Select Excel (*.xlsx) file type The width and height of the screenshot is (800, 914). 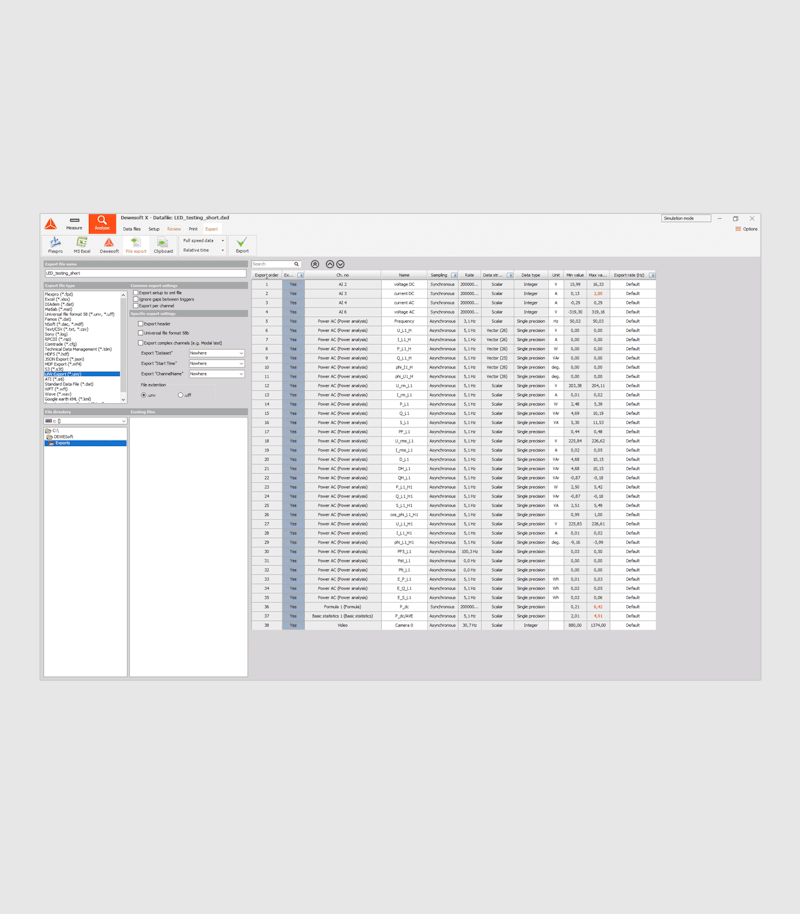click(58, 300)
